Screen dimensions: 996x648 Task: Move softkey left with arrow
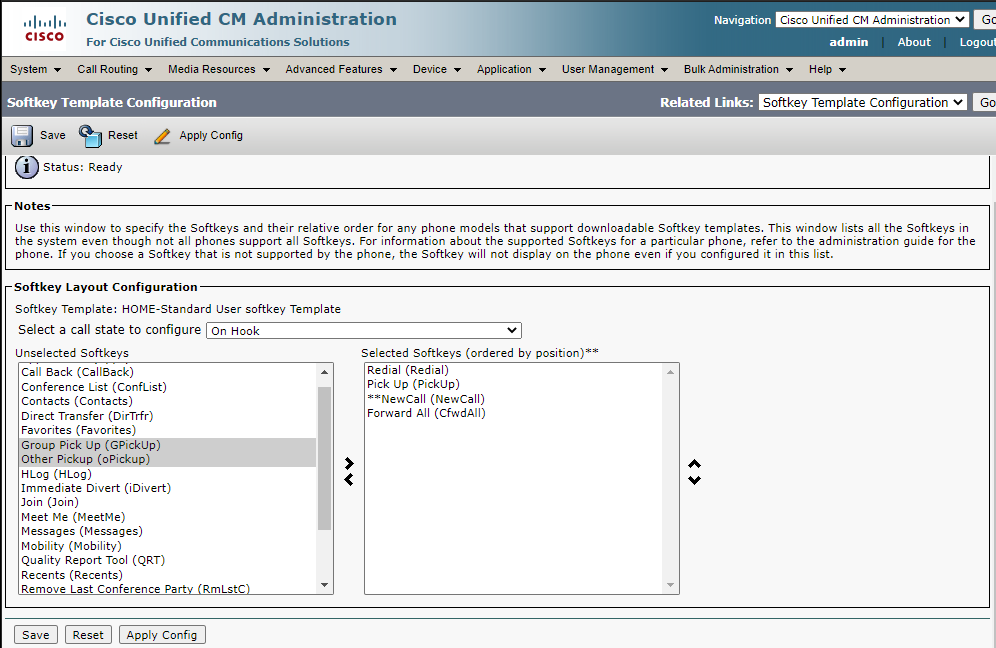point(349,480)
